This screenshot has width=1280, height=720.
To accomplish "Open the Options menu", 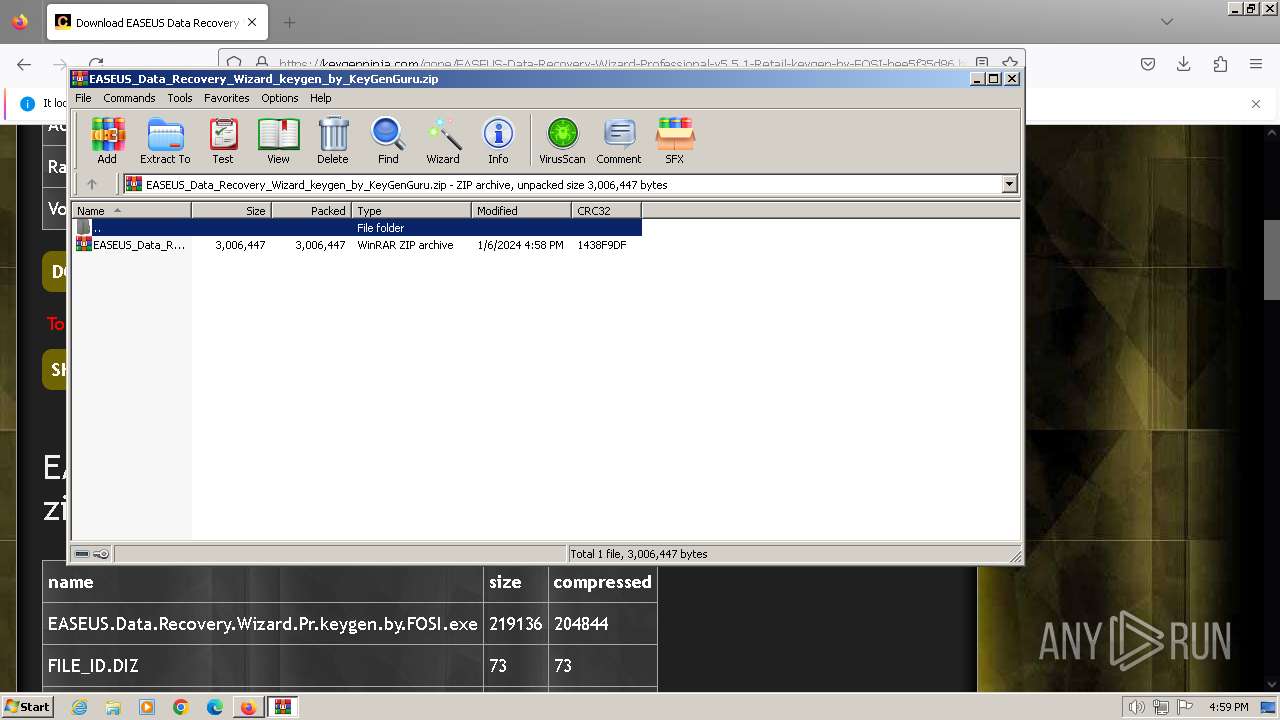I will pos(280,98).
